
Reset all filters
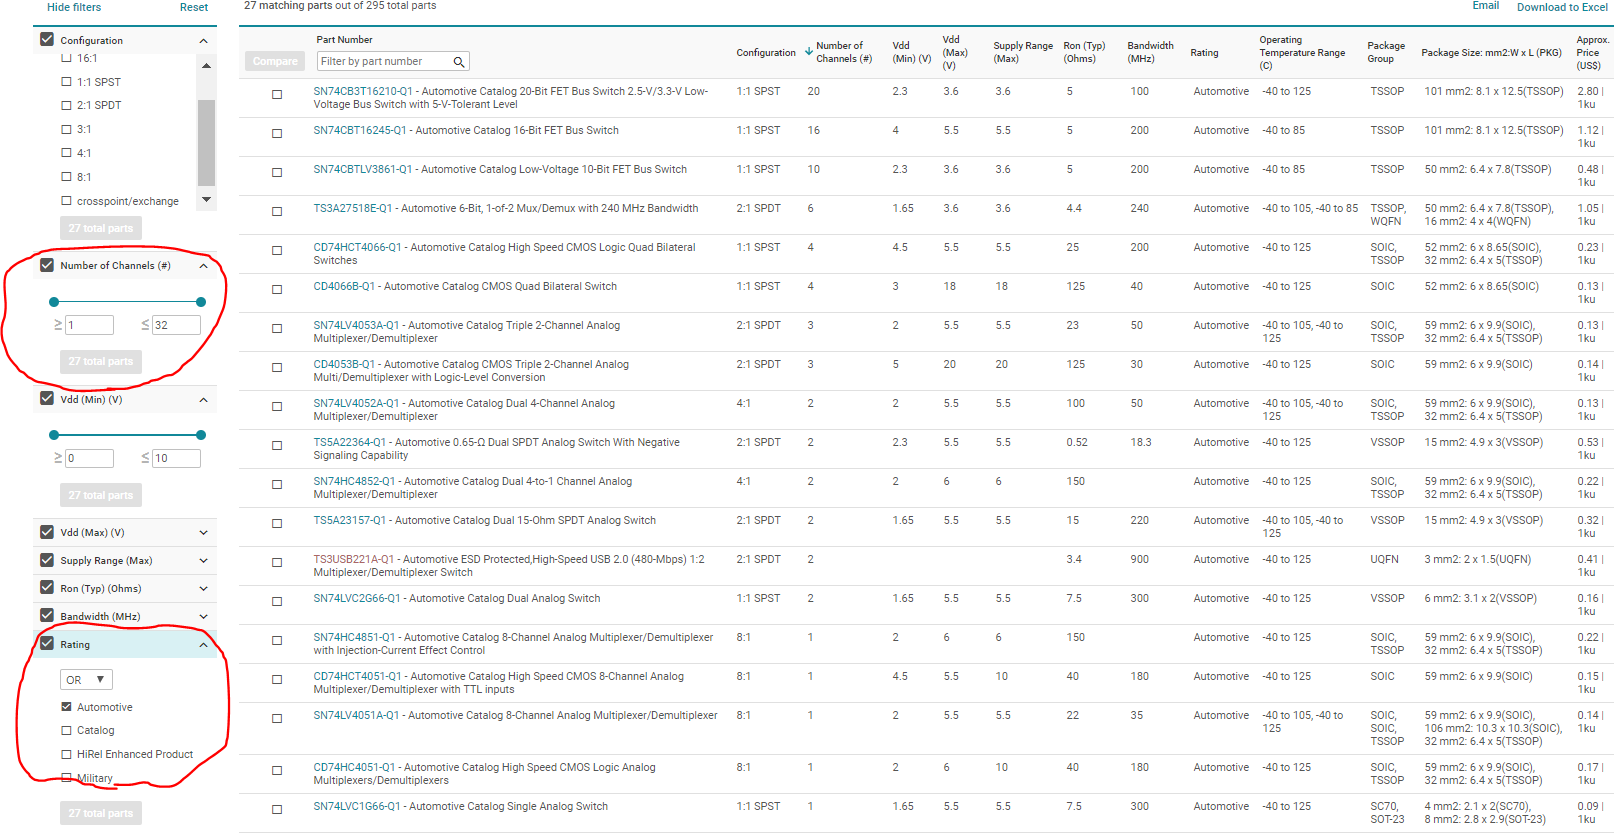coord(194,7)
